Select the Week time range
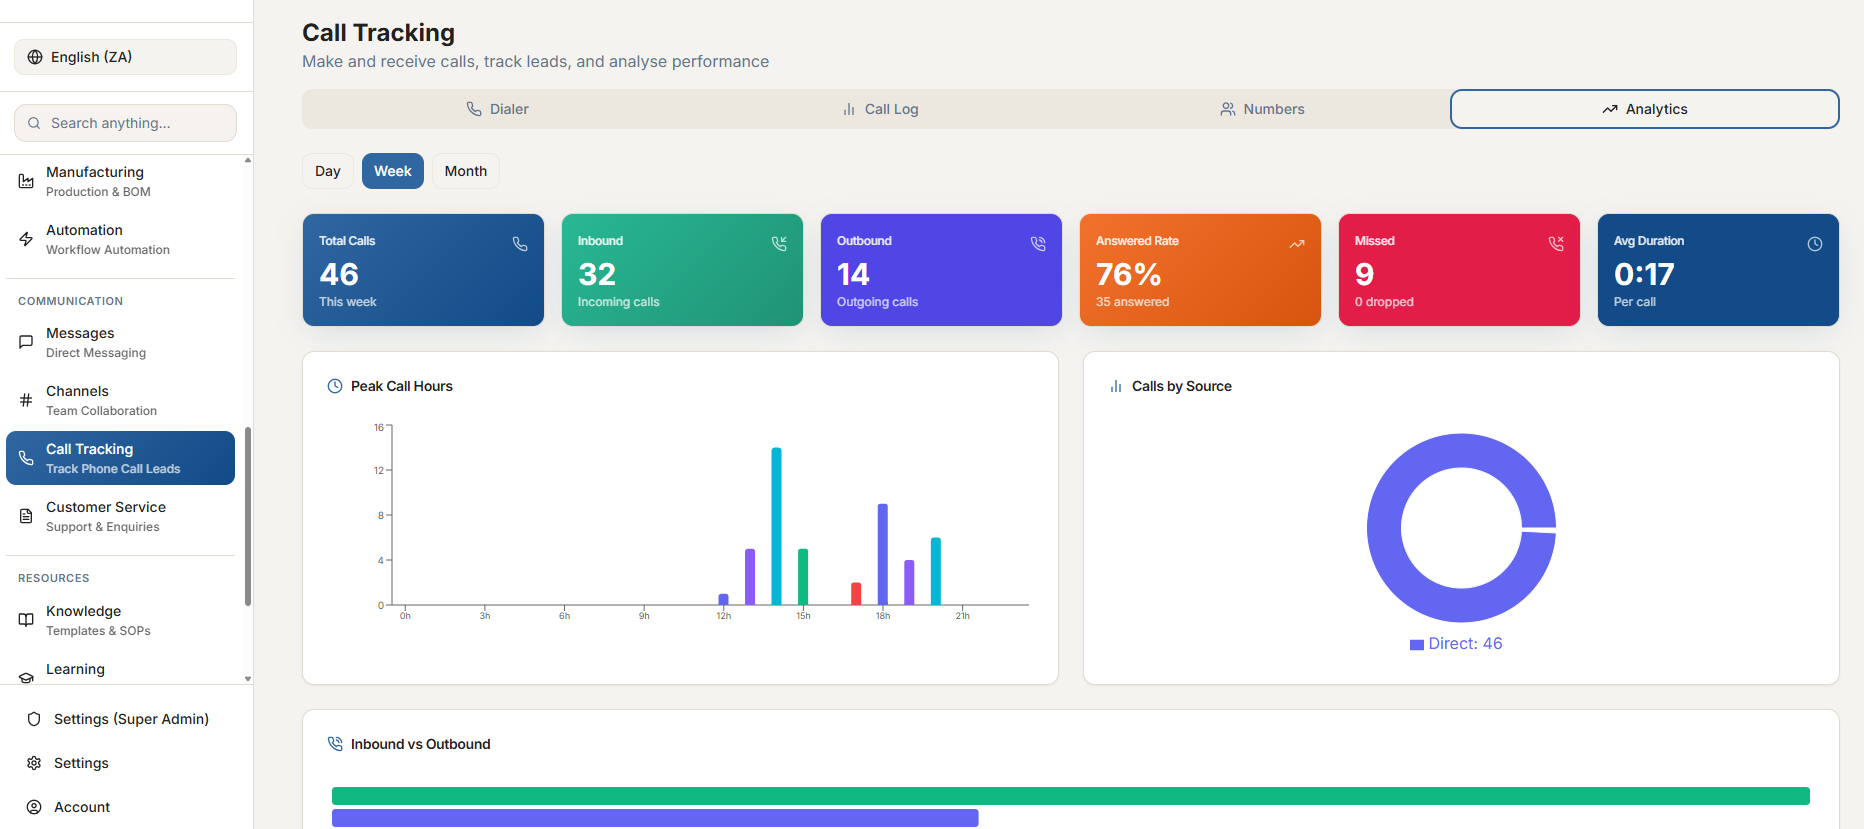Screen dimensions: 1864x829 coord(393,171)
